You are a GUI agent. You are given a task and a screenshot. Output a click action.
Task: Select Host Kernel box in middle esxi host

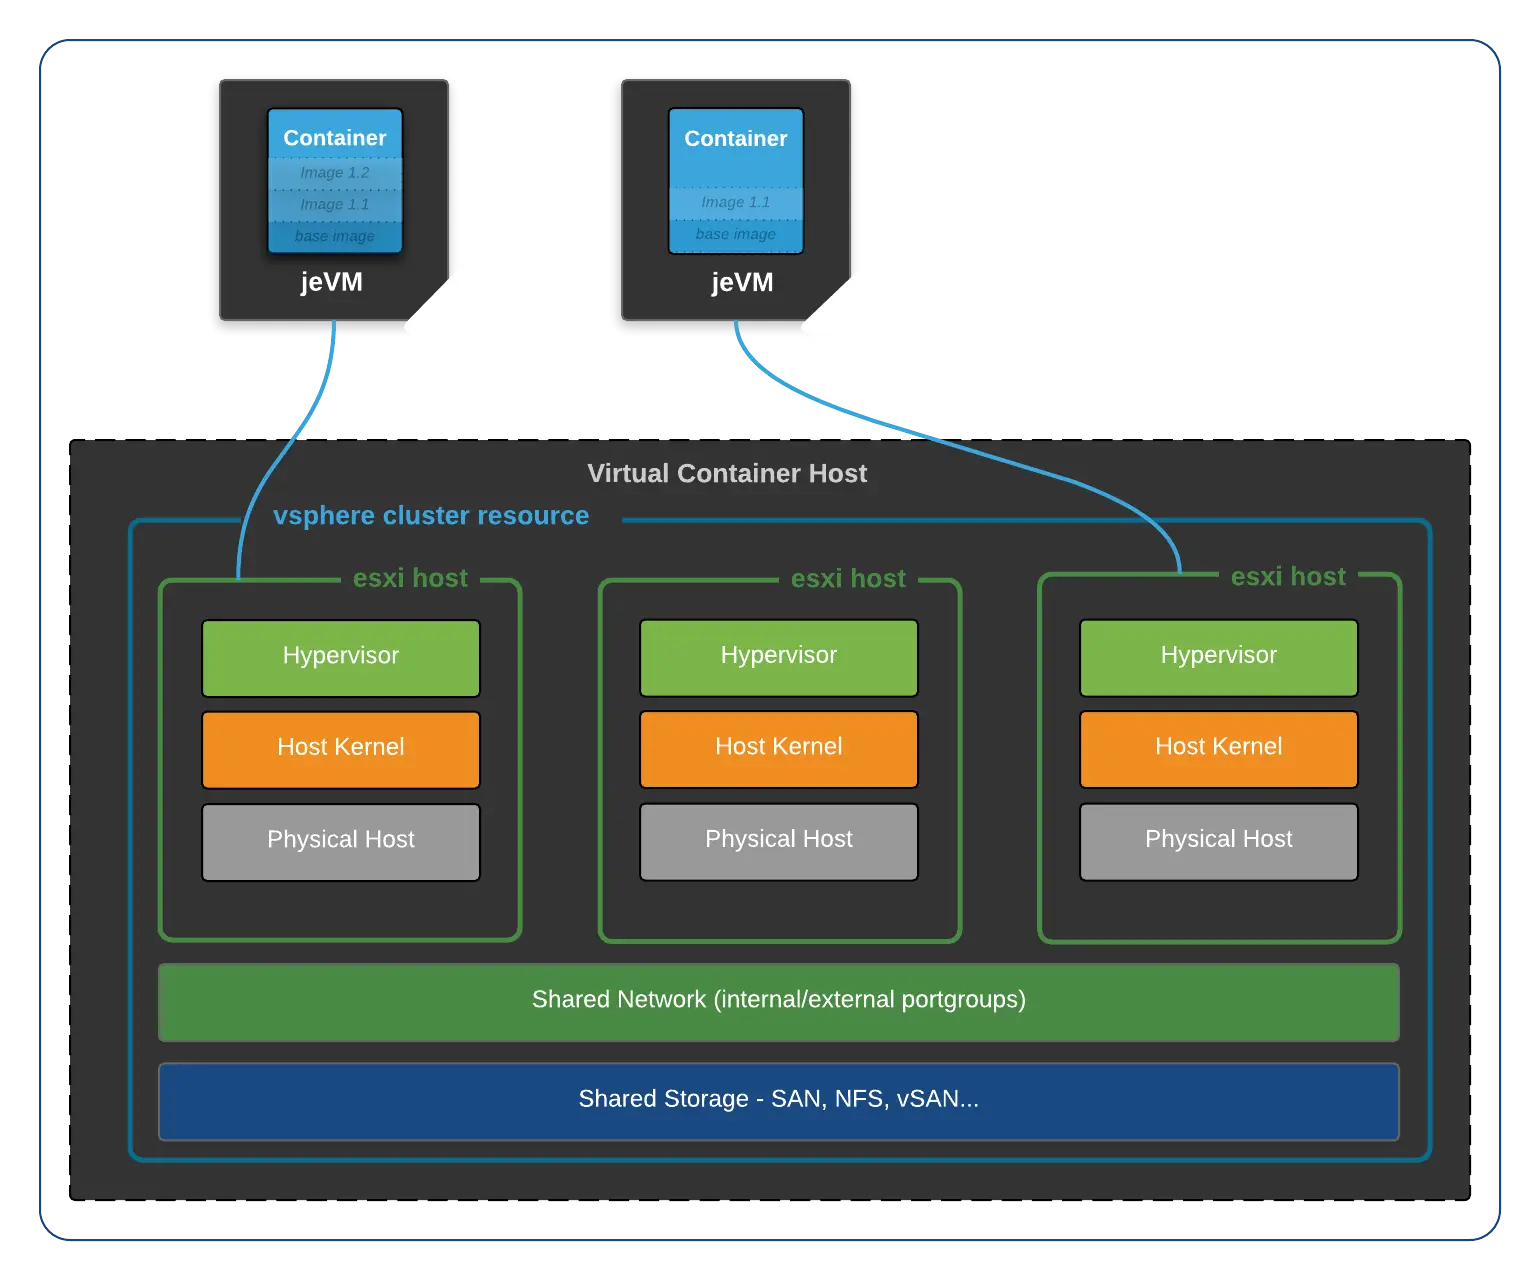(x=779, y=750)
